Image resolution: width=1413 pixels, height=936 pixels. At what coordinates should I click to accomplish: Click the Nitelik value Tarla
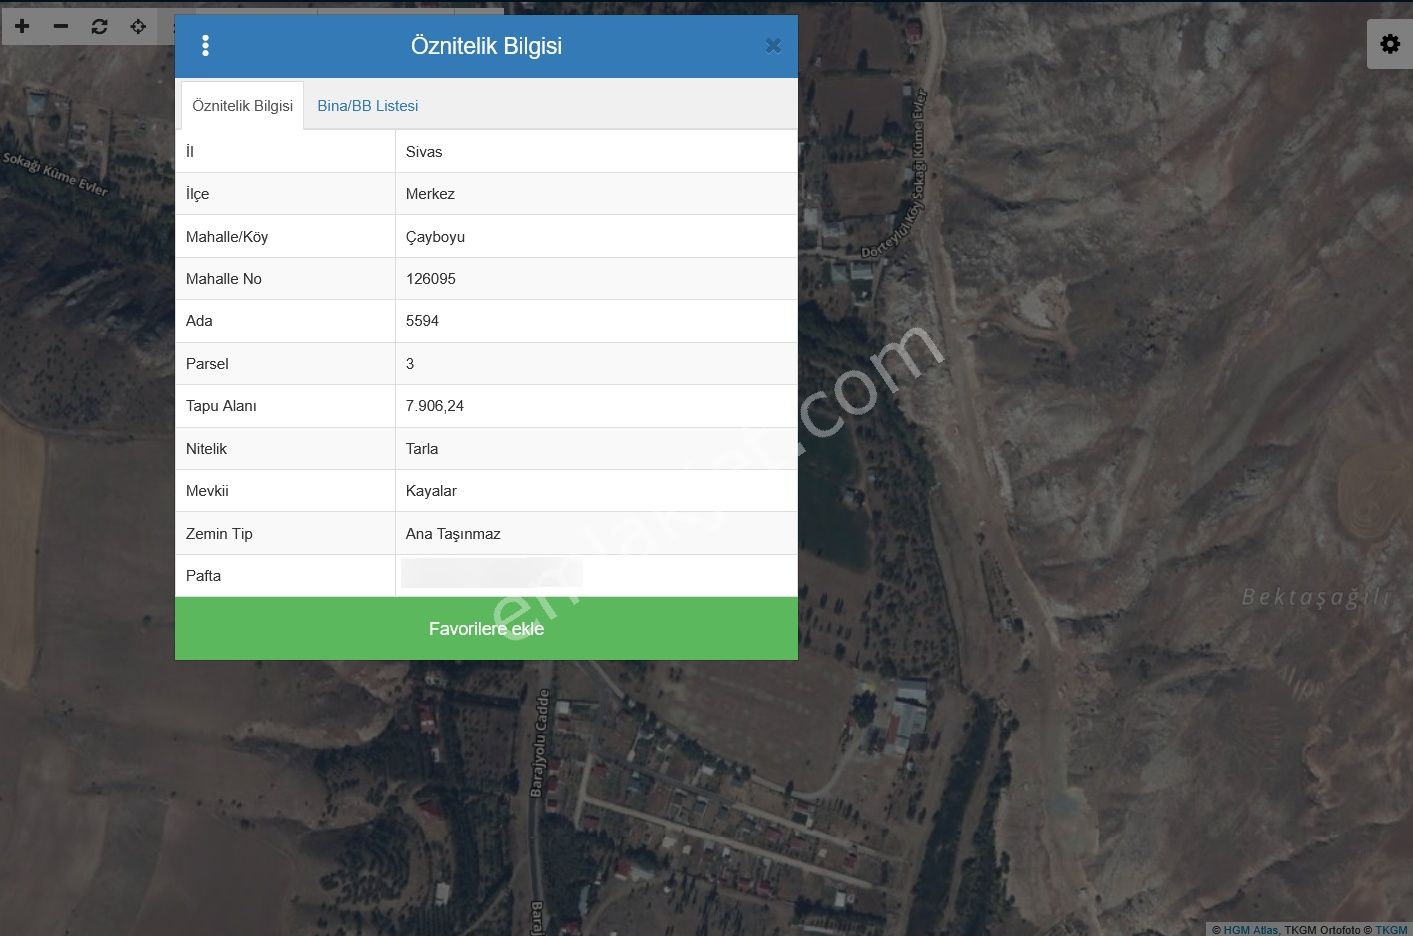422,449
